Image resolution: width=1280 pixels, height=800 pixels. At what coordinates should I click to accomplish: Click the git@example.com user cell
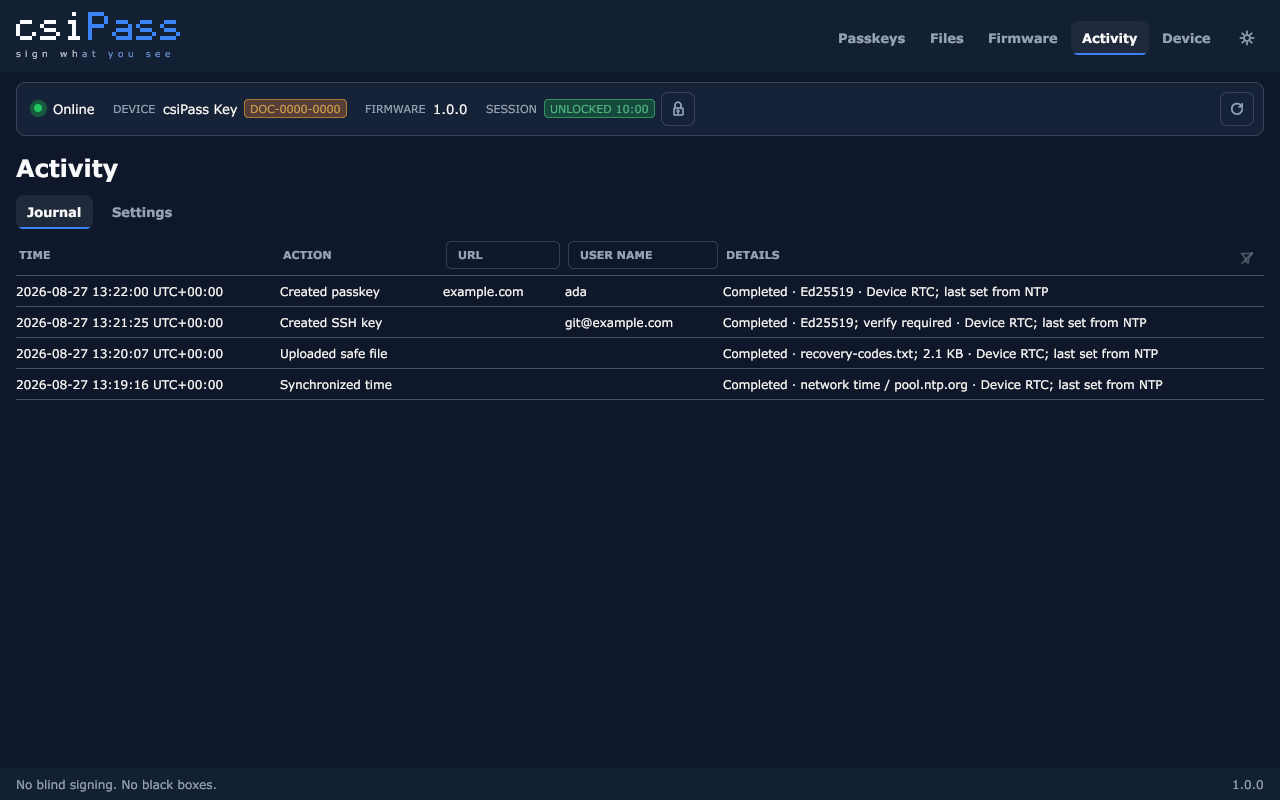[619, 323]
